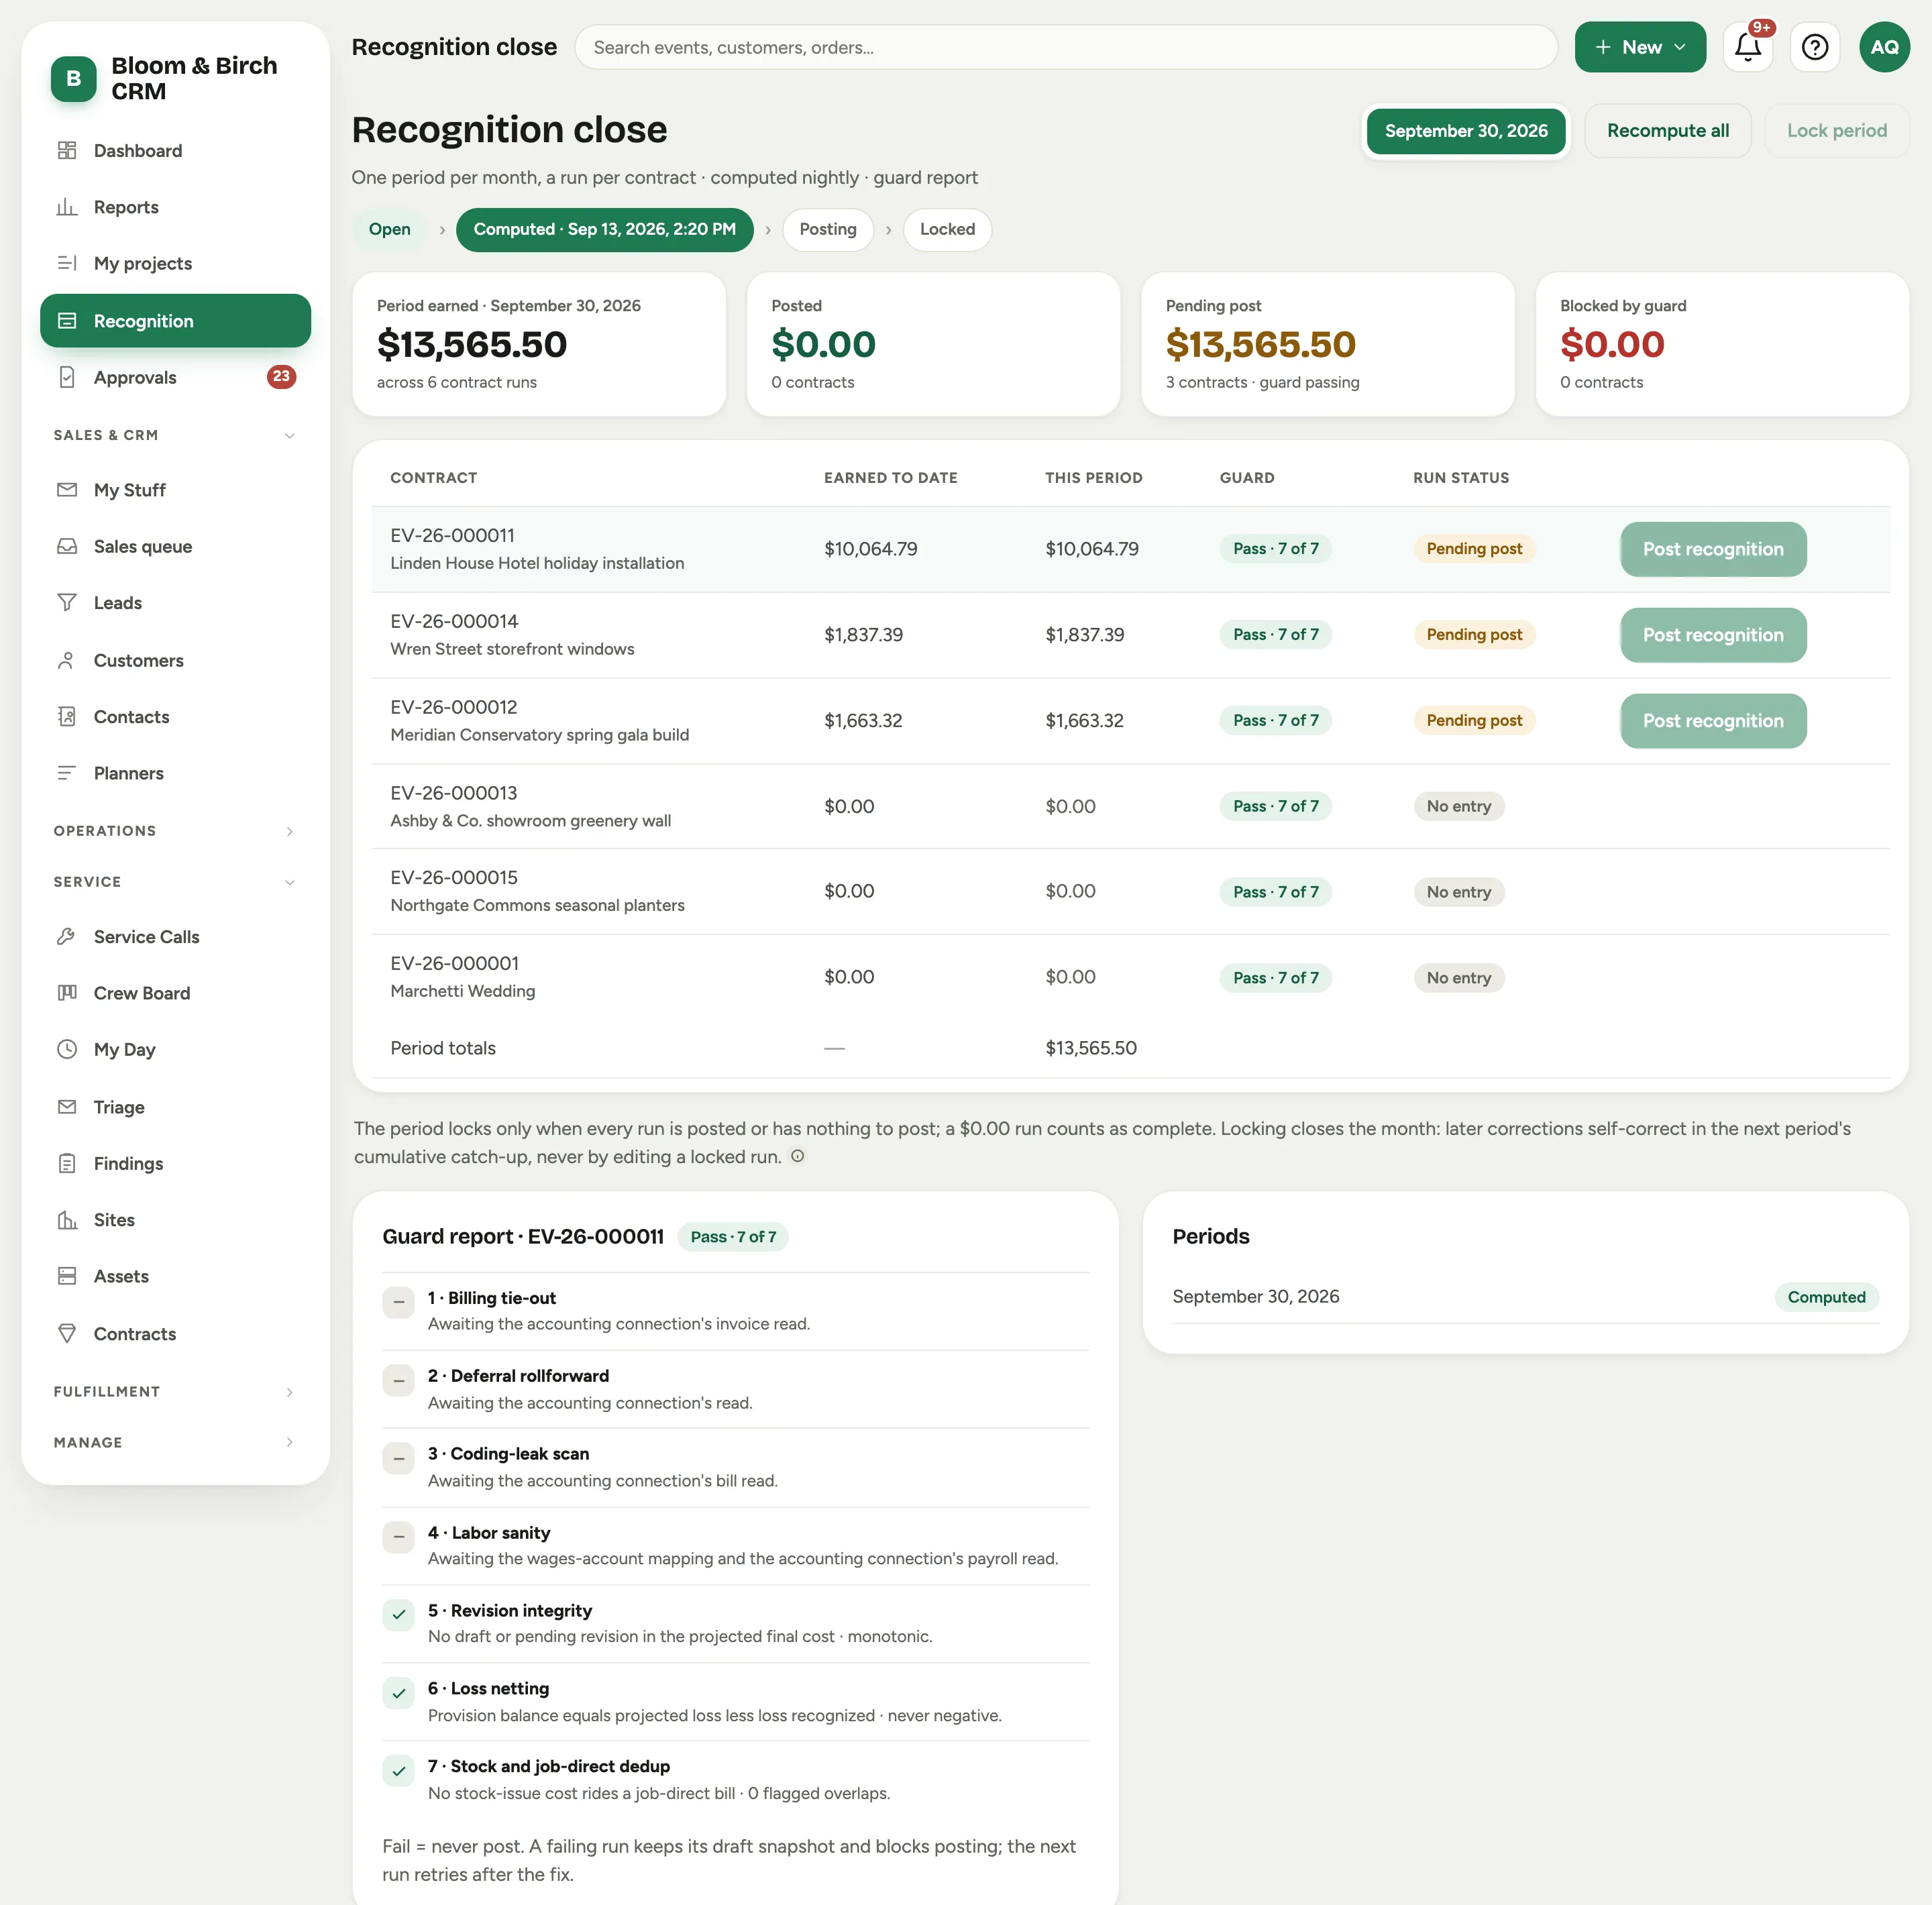1932x1905 pixels.
Task: Select the Posting stage pill
Action: tap(827, 229)
